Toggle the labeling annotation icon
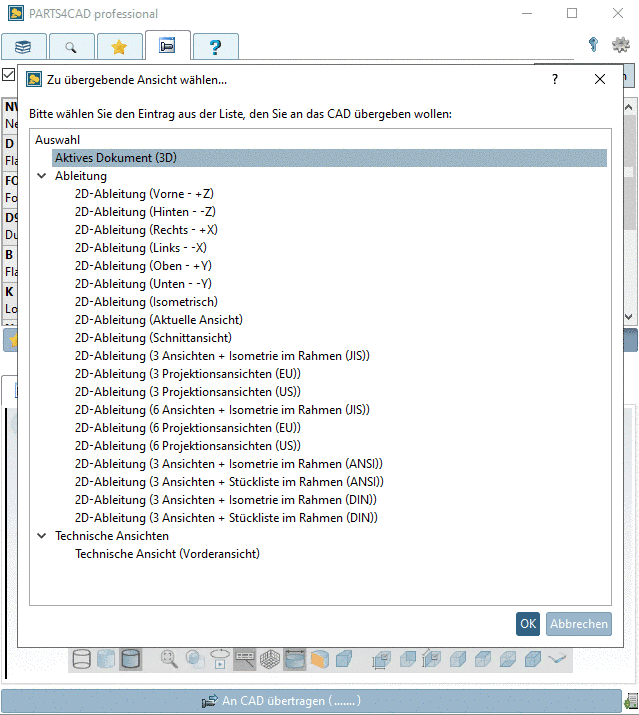 (245, 659)
